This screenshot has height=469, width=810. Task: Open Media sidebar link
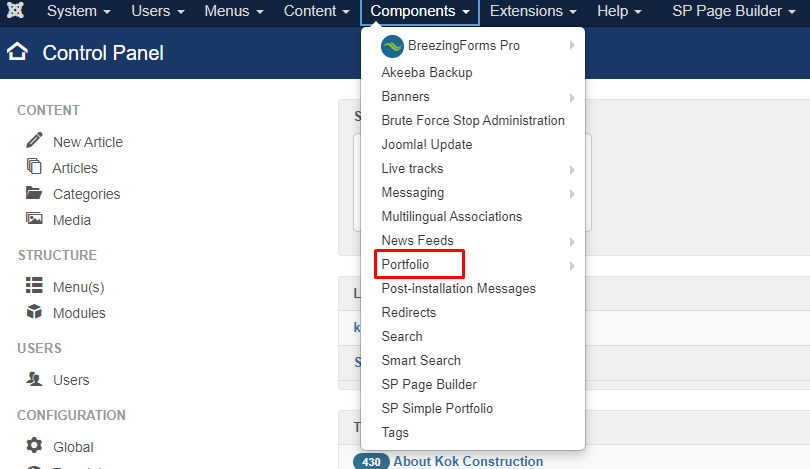72,220
